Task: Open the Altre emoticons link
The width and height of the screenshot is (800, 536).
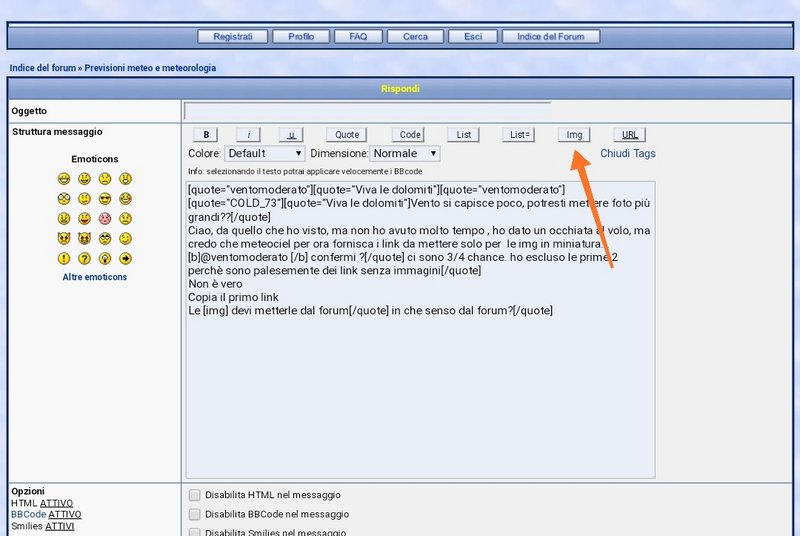Action: (x=94, y=277)
